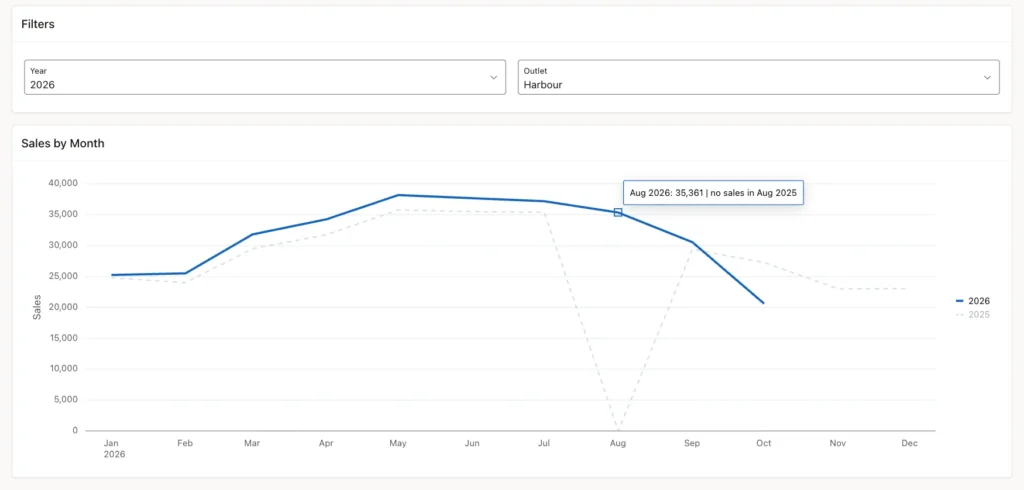Click the Aug 2026 data point marker
This screenshot has width=1024, height=490.
[618, 212]
